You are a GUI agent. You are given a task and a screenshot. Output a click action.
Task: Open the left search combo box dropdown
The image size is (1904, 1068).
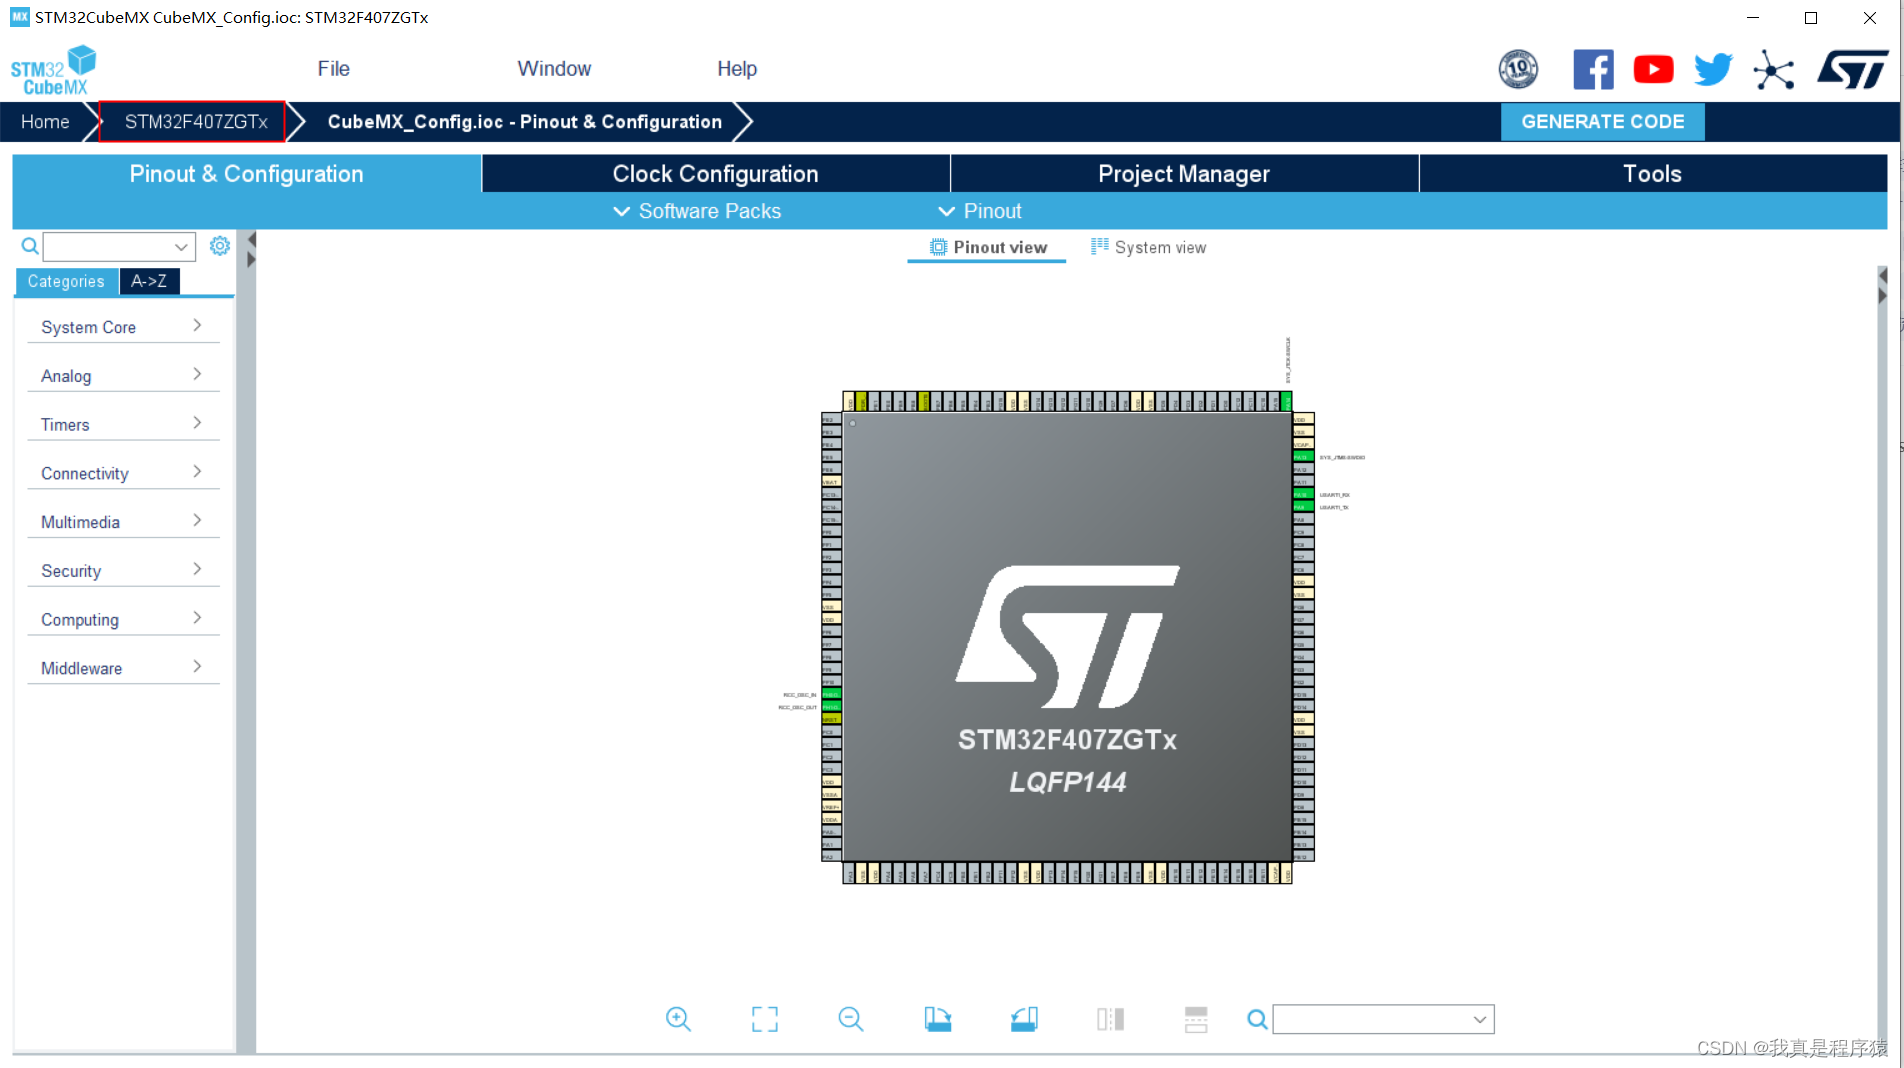click(180, 246)
